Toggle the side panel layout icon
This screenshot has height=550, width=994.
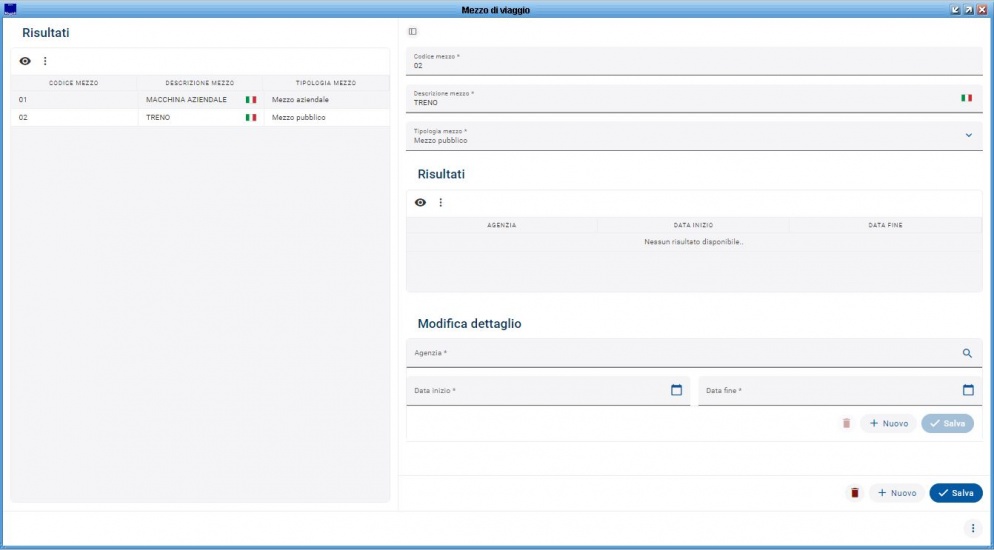pos(413,32)
